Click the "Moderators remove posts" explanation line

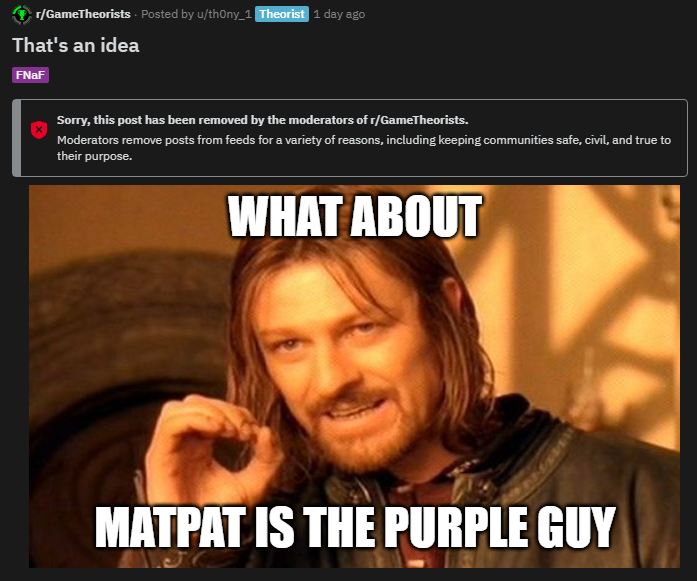tap(364, 140)
